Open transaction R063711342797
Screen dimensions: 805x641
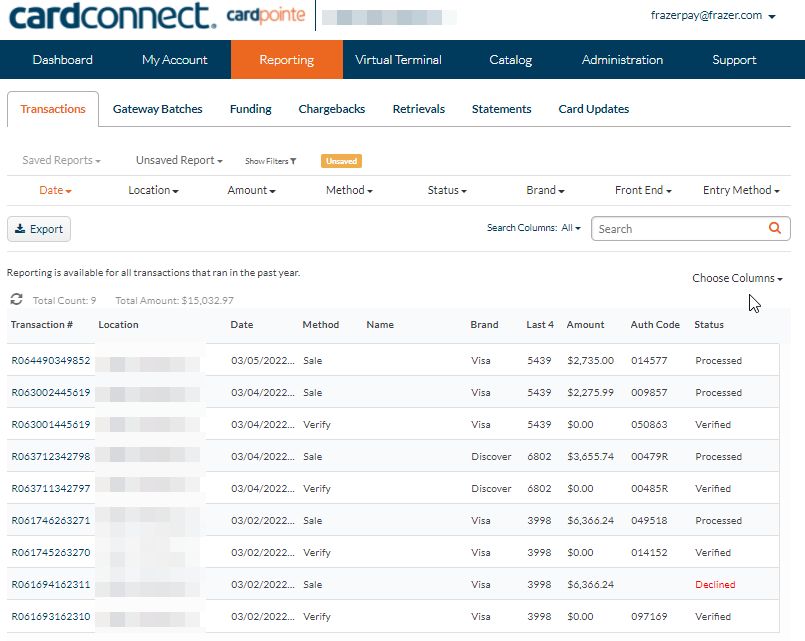point(51,488)
